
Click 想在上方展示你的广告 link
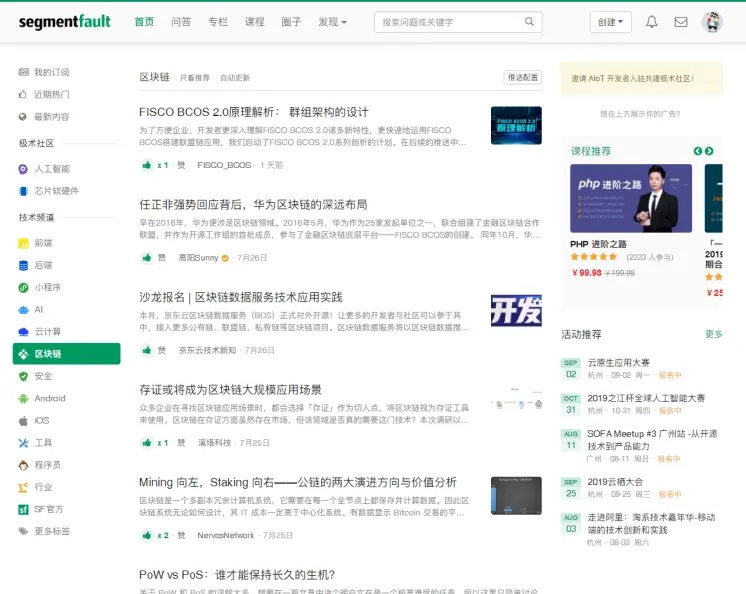click(640, 114)
